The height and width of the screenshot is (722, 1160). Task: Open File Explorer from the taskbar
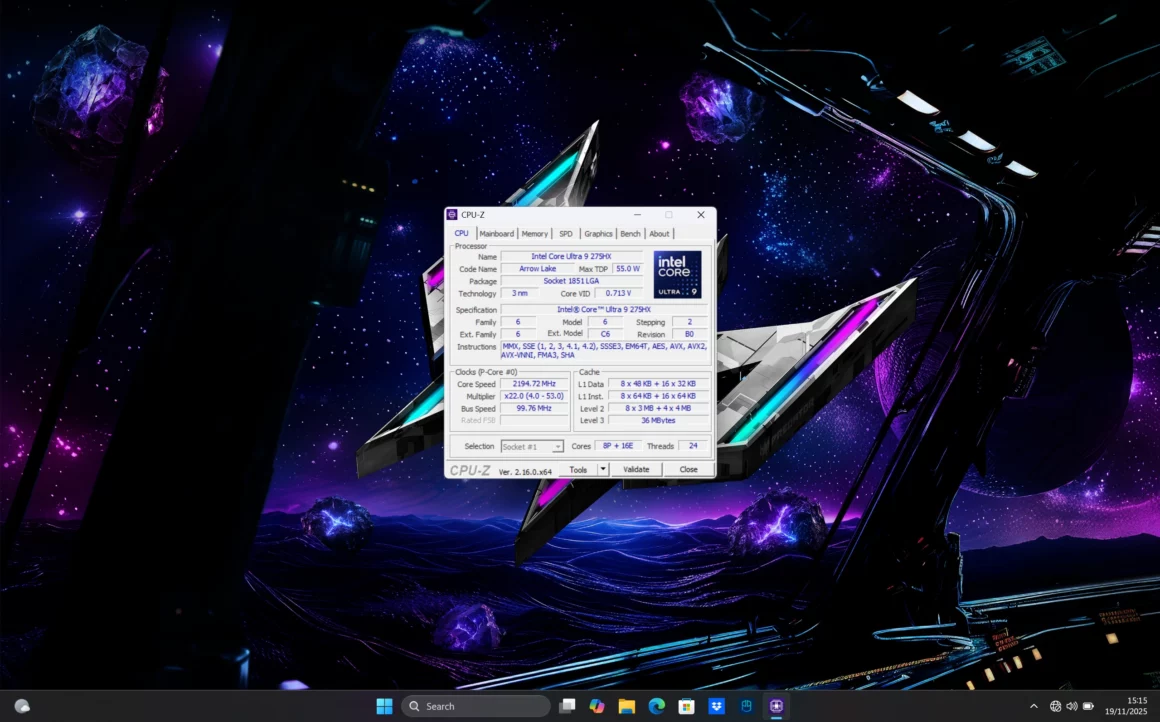pos(627,705)
